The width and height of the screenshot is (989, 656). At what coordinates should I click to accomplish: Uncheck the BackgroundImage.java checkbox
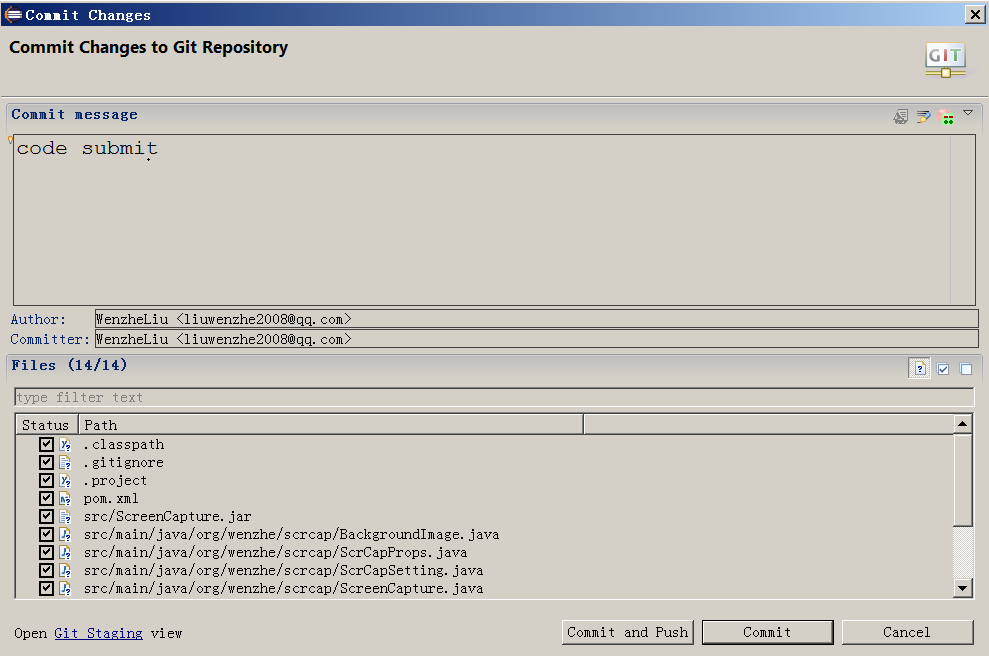pyautogui.click(x=46, y=534)
